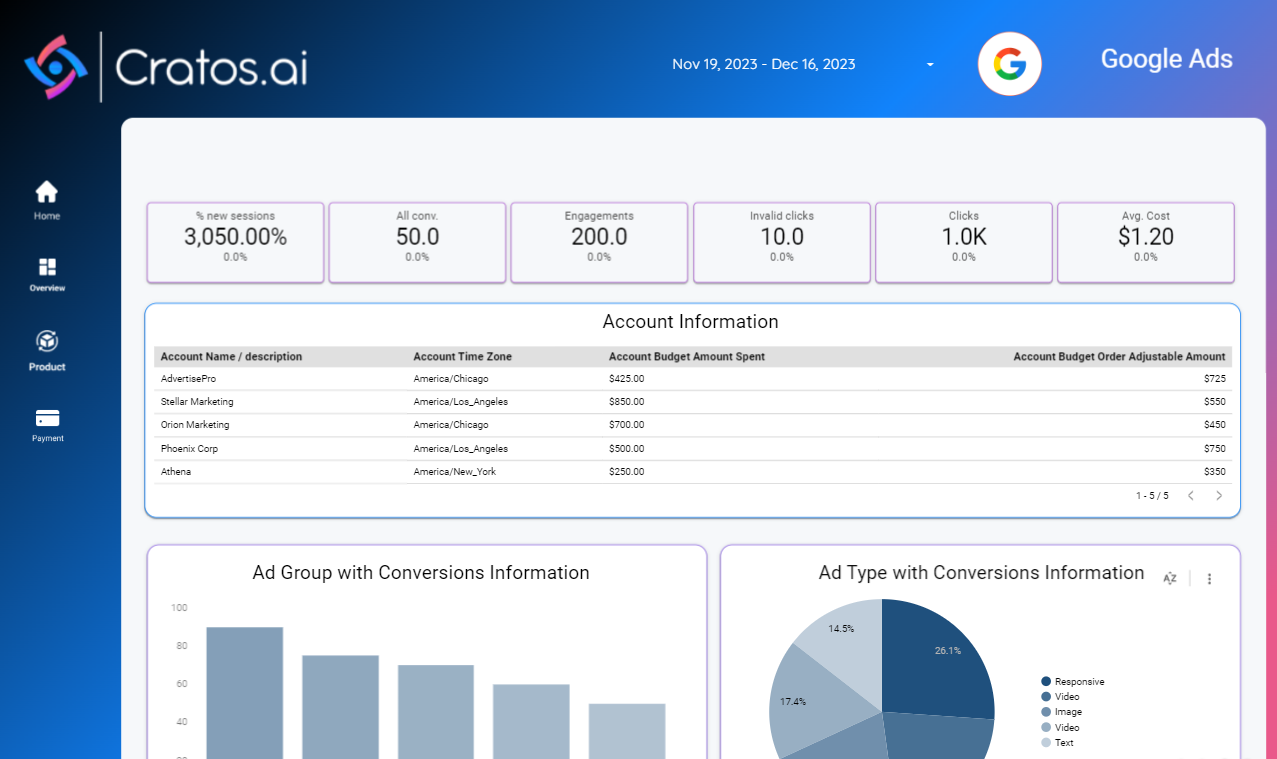
Task: Click the $700.00 amount spent cell
Action: pos(626,425)
